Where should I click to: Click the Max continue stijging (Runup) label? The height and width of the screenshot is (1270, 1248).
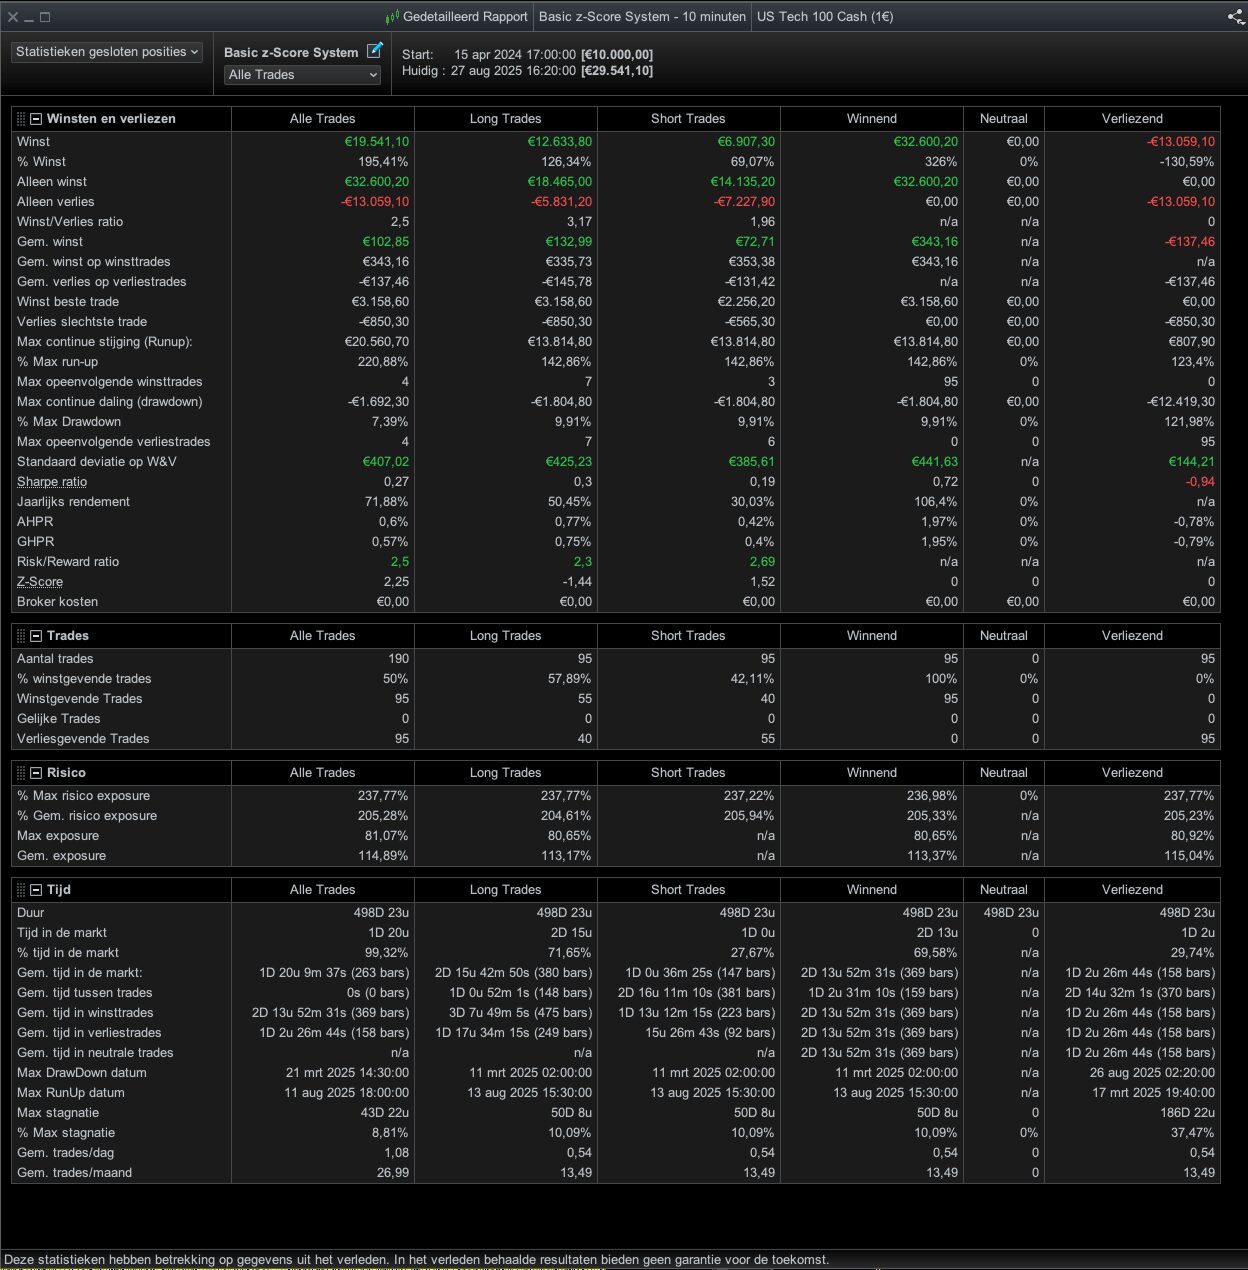(x=104, y=342)
